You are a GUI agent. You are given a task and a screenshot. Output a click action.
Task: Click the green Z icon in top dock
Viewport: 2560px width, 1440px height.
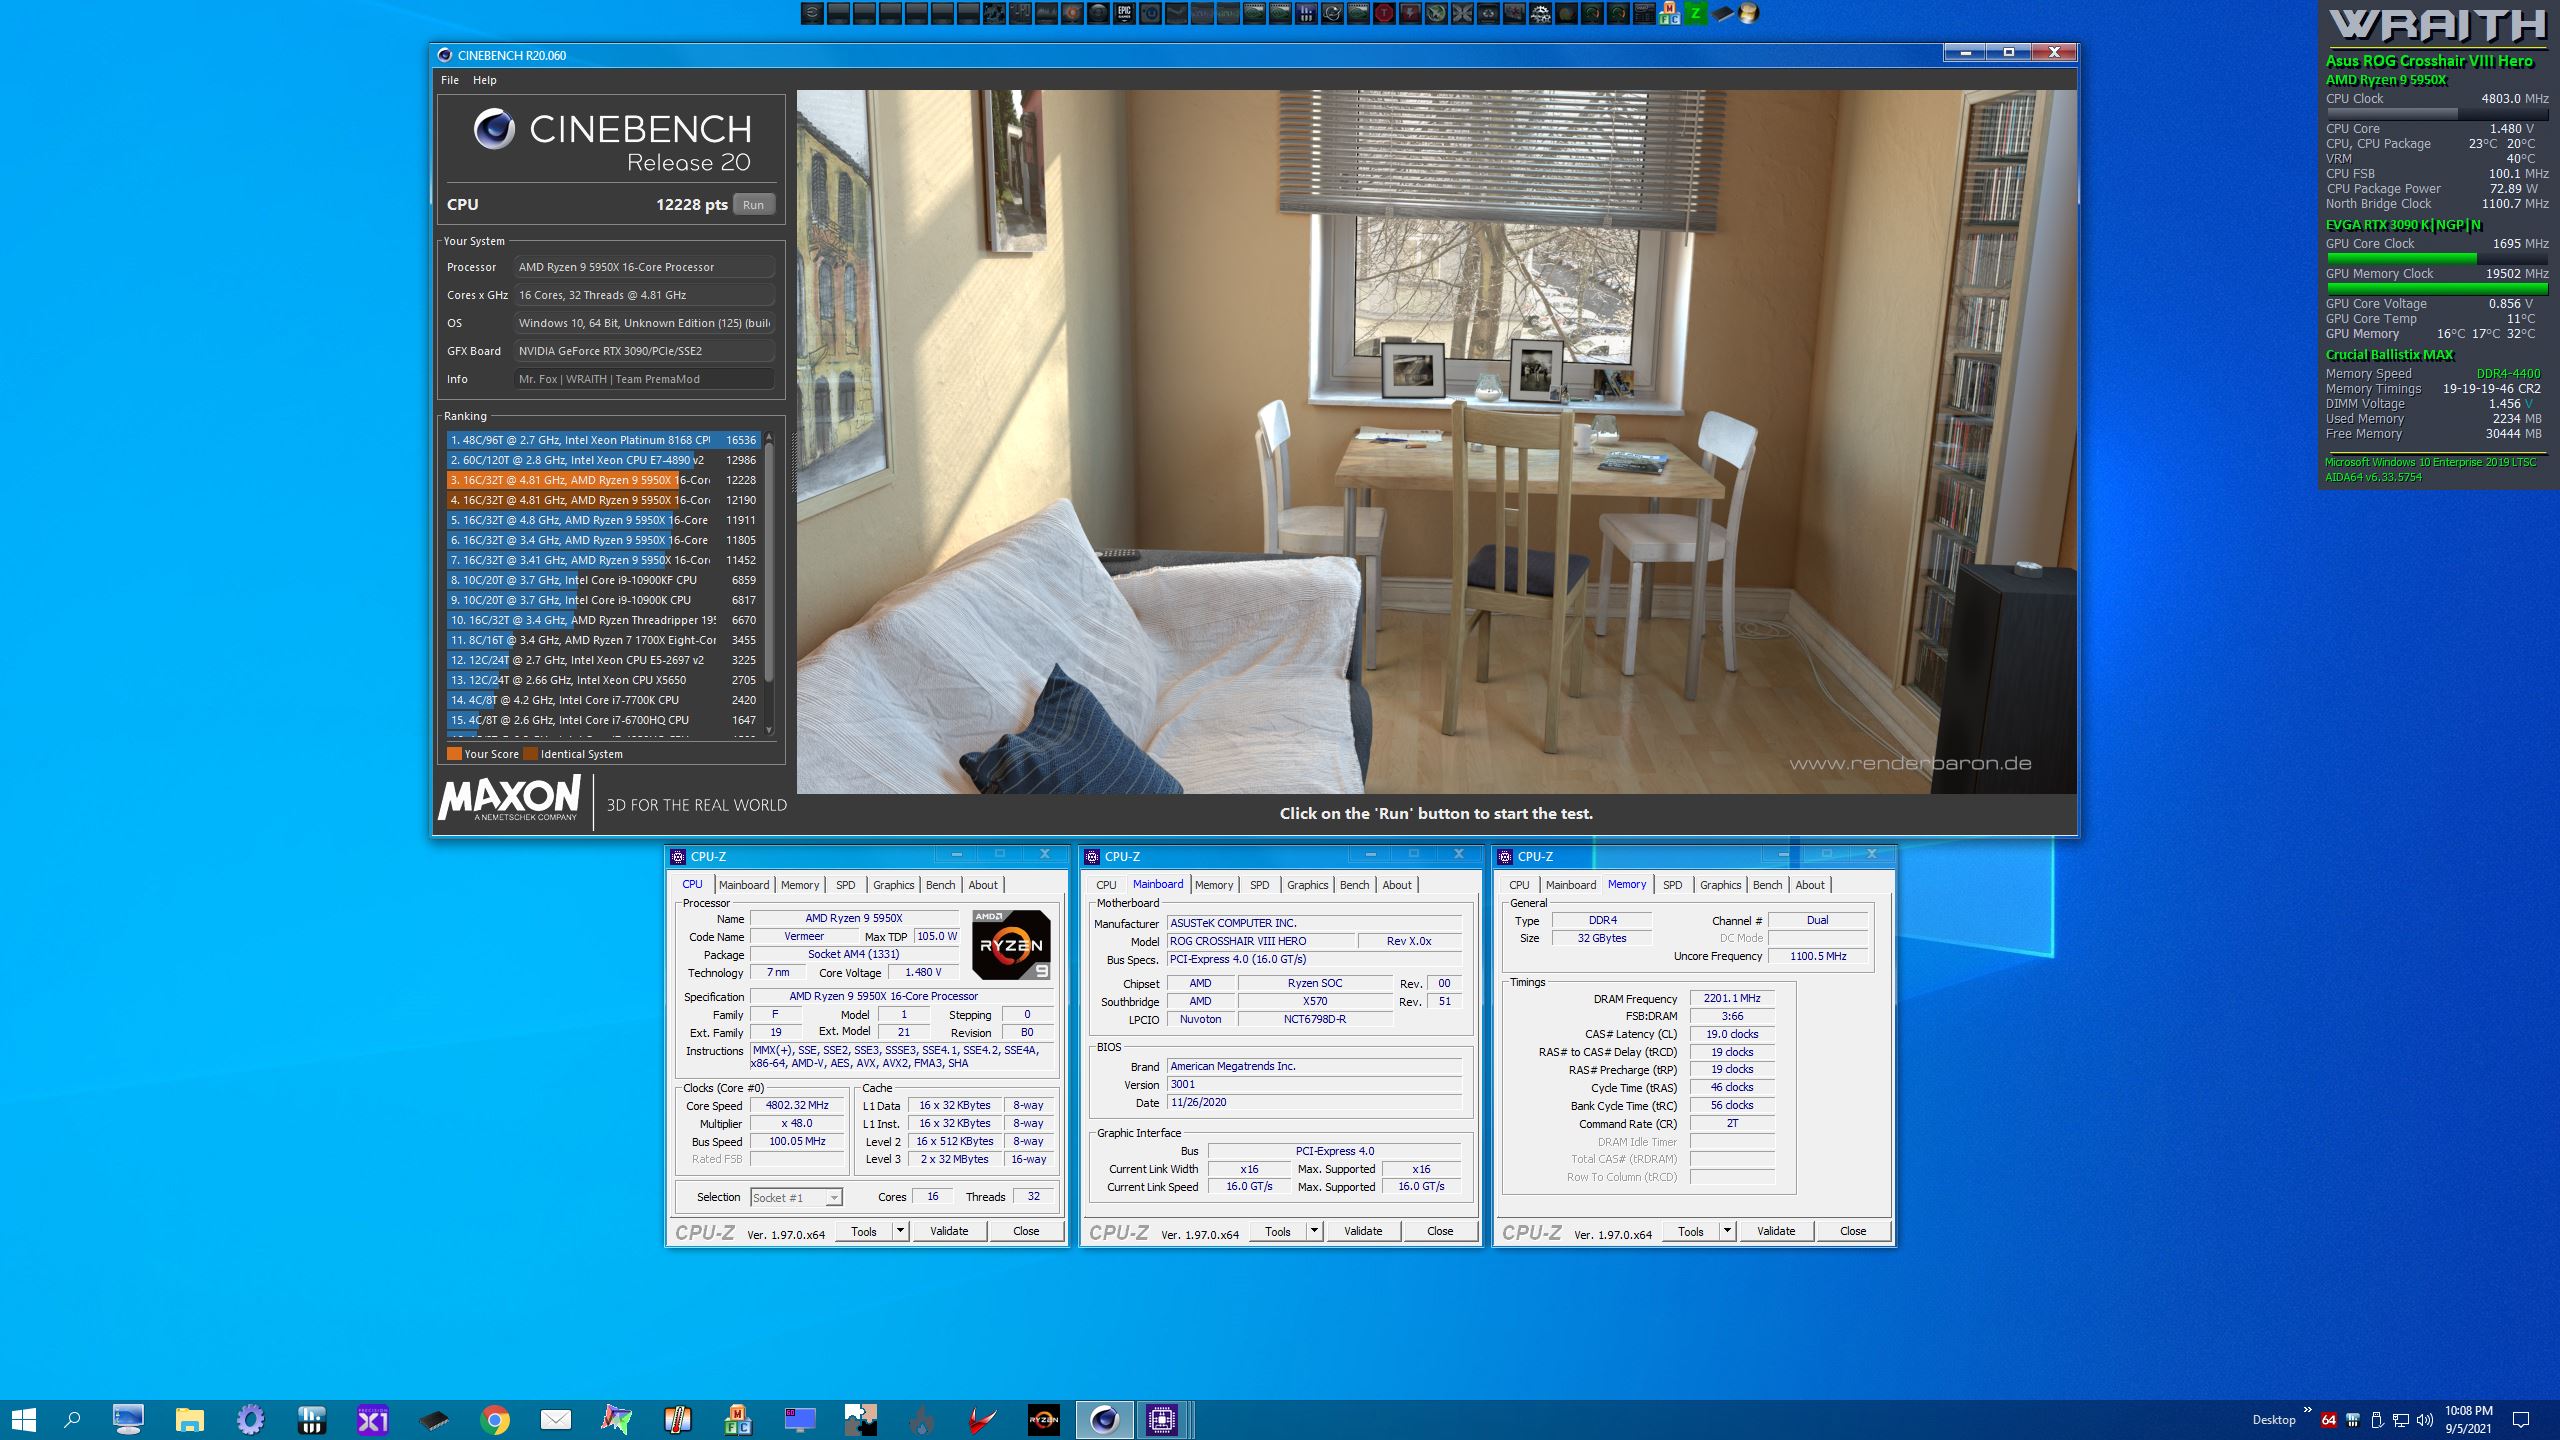[x=1696, y=13]
